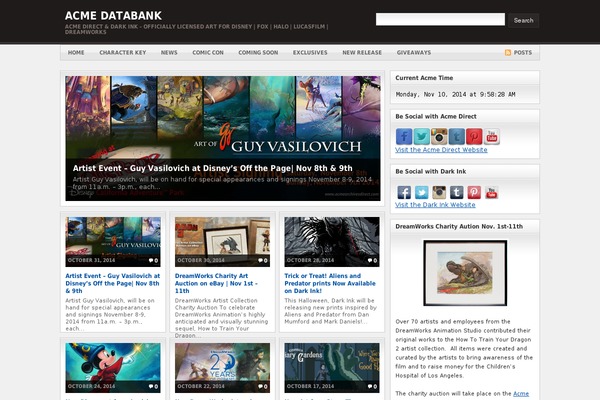This screenshot has height=400, width=600.
Task: Go to the Comic Con menu item
Action: click(208, 52)
